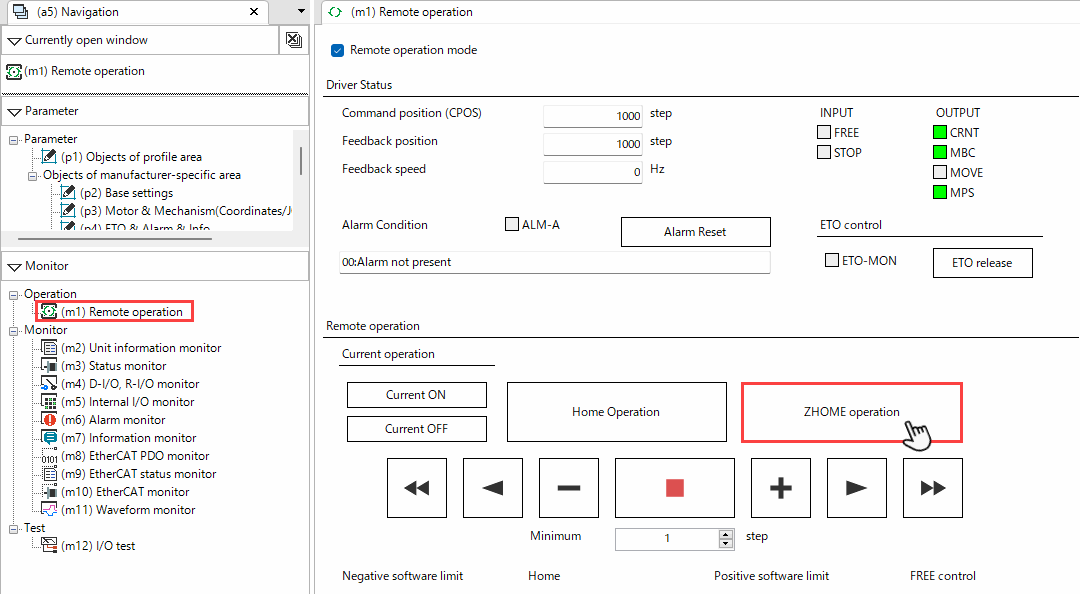Click the fast reverse double-arrow jog button
The height and width of the screenshot is (594, 1080).
(417, 488)
